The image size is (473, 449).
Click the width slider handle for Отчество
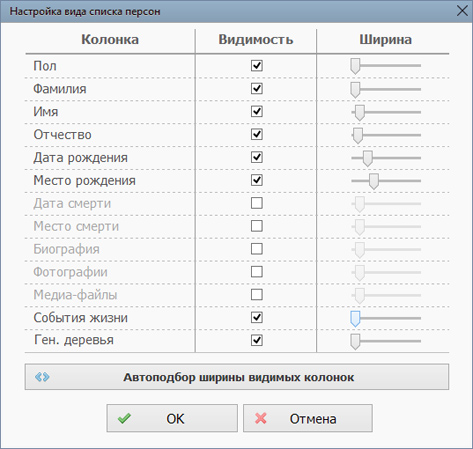358,136
